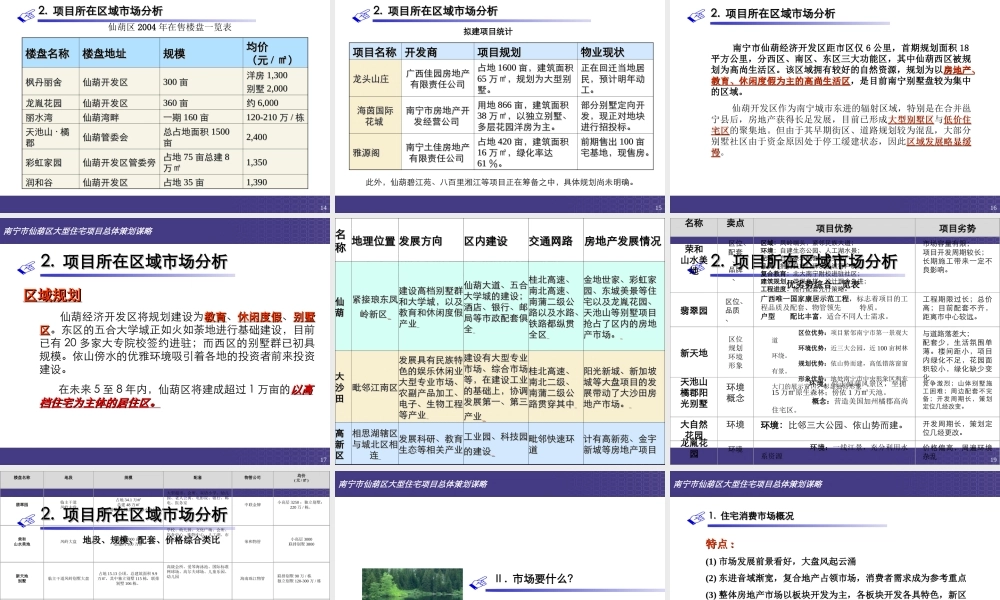
Task: Click the 物业现状 column header
Action: [616, 52]
